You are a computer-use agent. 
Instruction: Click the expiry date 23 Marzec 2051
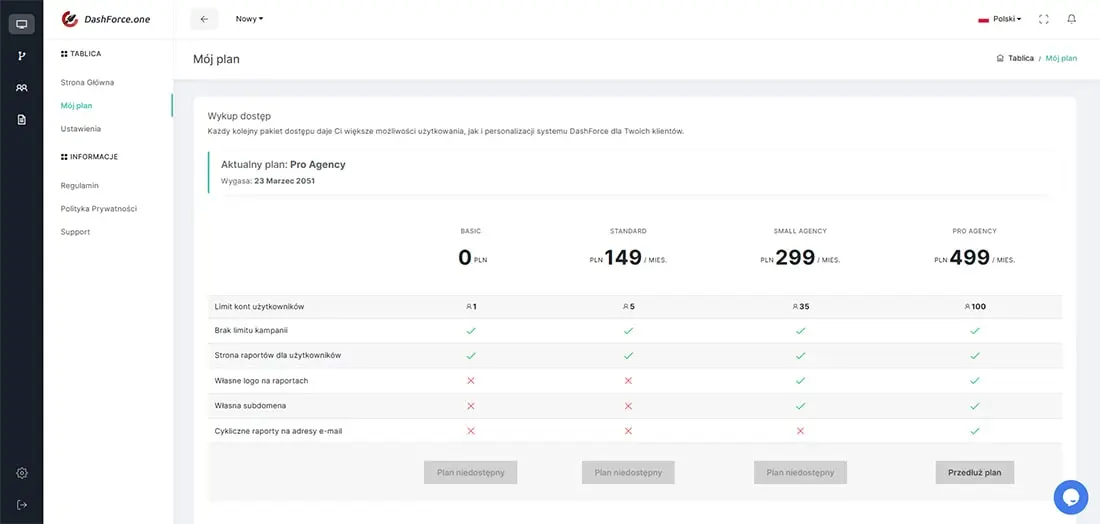(284, 181)
